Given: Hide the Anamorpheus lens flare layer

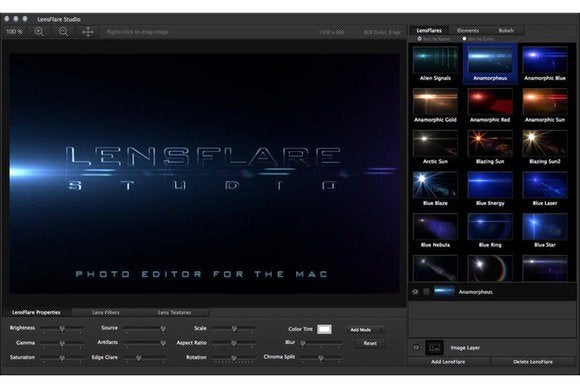Looking at the screenshot, I should pos(415,292).
